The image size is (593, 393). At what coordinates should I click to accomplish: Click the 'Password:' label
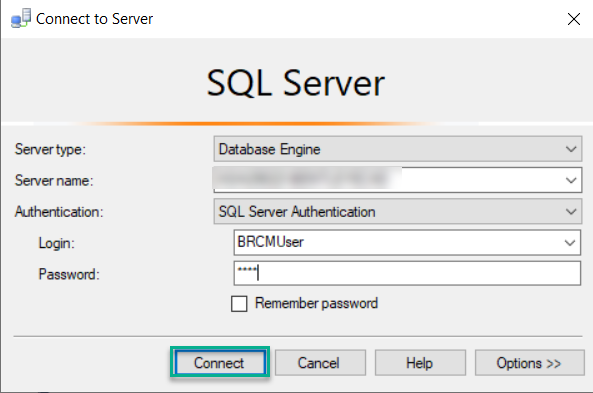click(69, 274)
